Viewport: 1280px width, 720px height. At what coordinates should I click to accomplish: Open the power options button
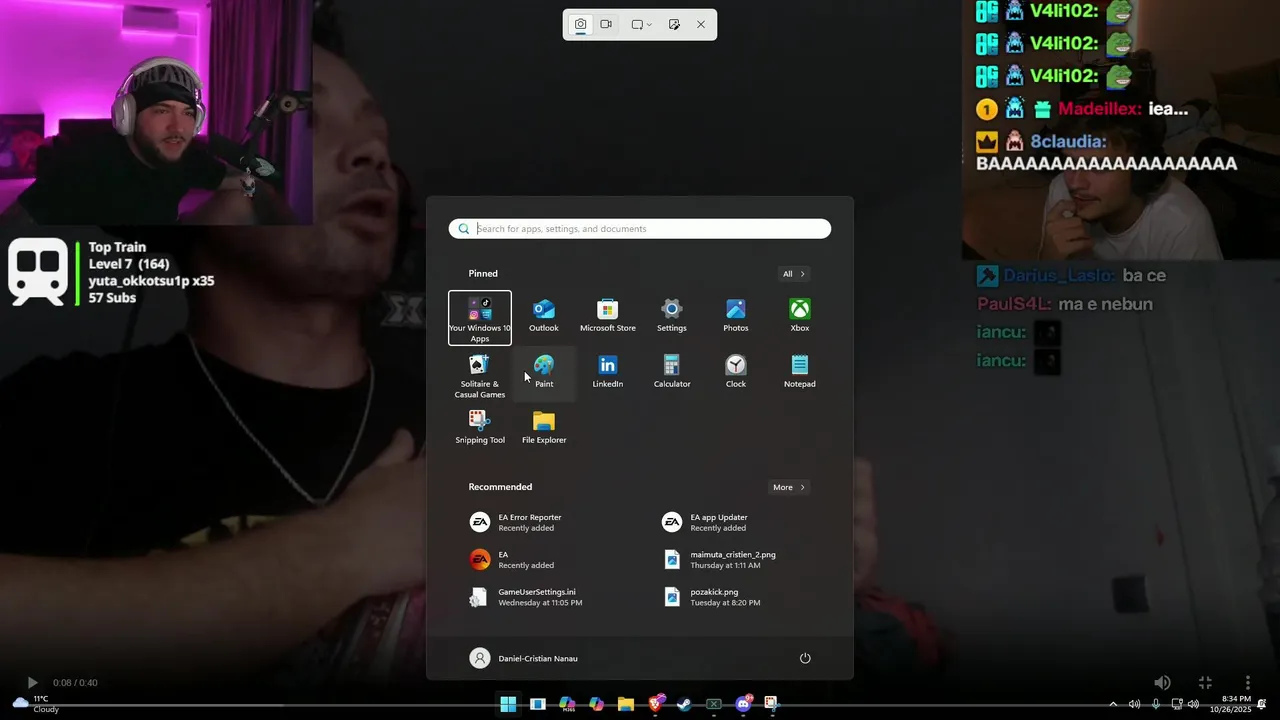pyautogui.click(x=805, y=658)
